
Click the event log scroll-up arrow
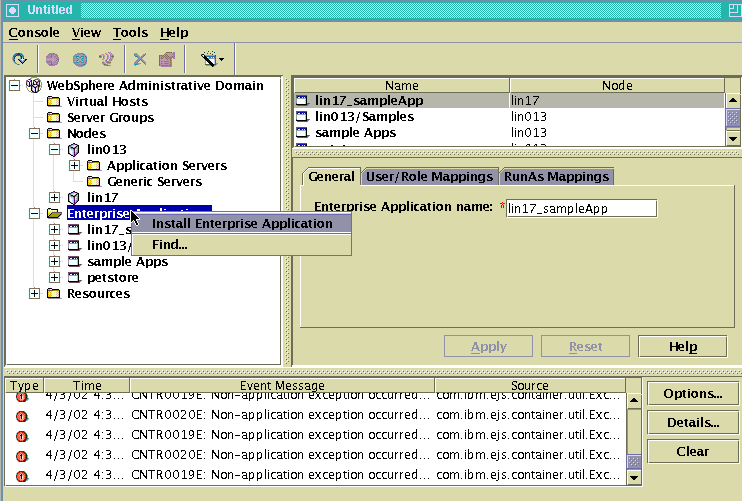[634, 401]
